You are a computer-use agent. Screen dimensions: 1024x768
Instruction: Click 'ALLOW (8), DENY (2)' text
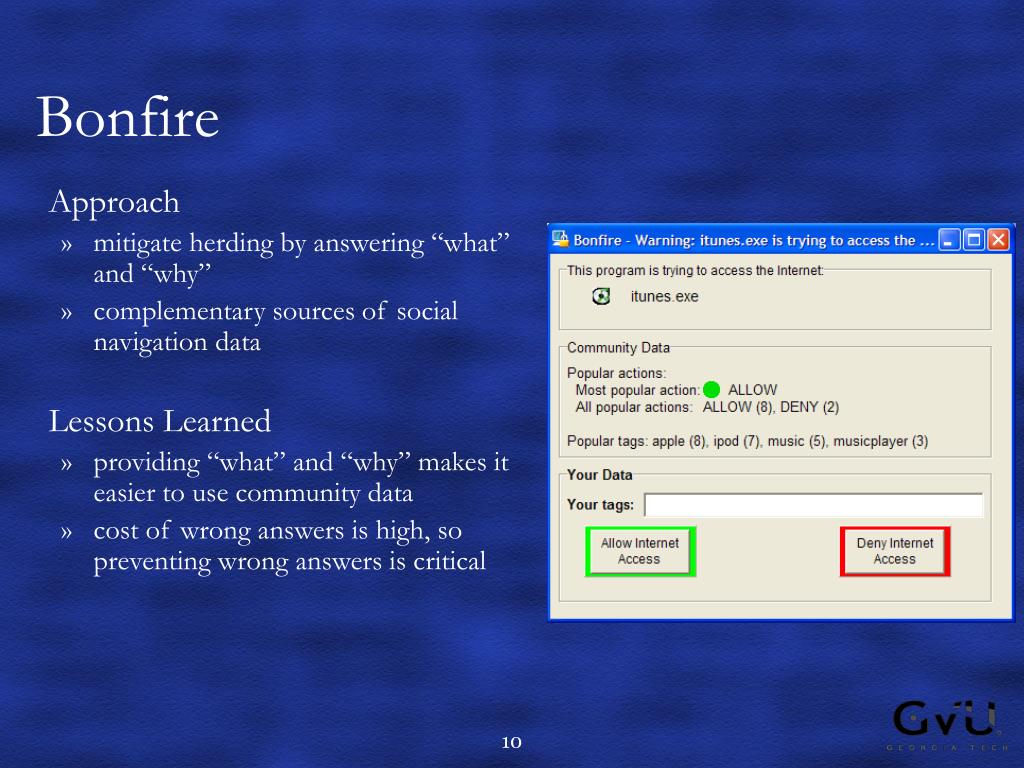[x=771, y=407]
